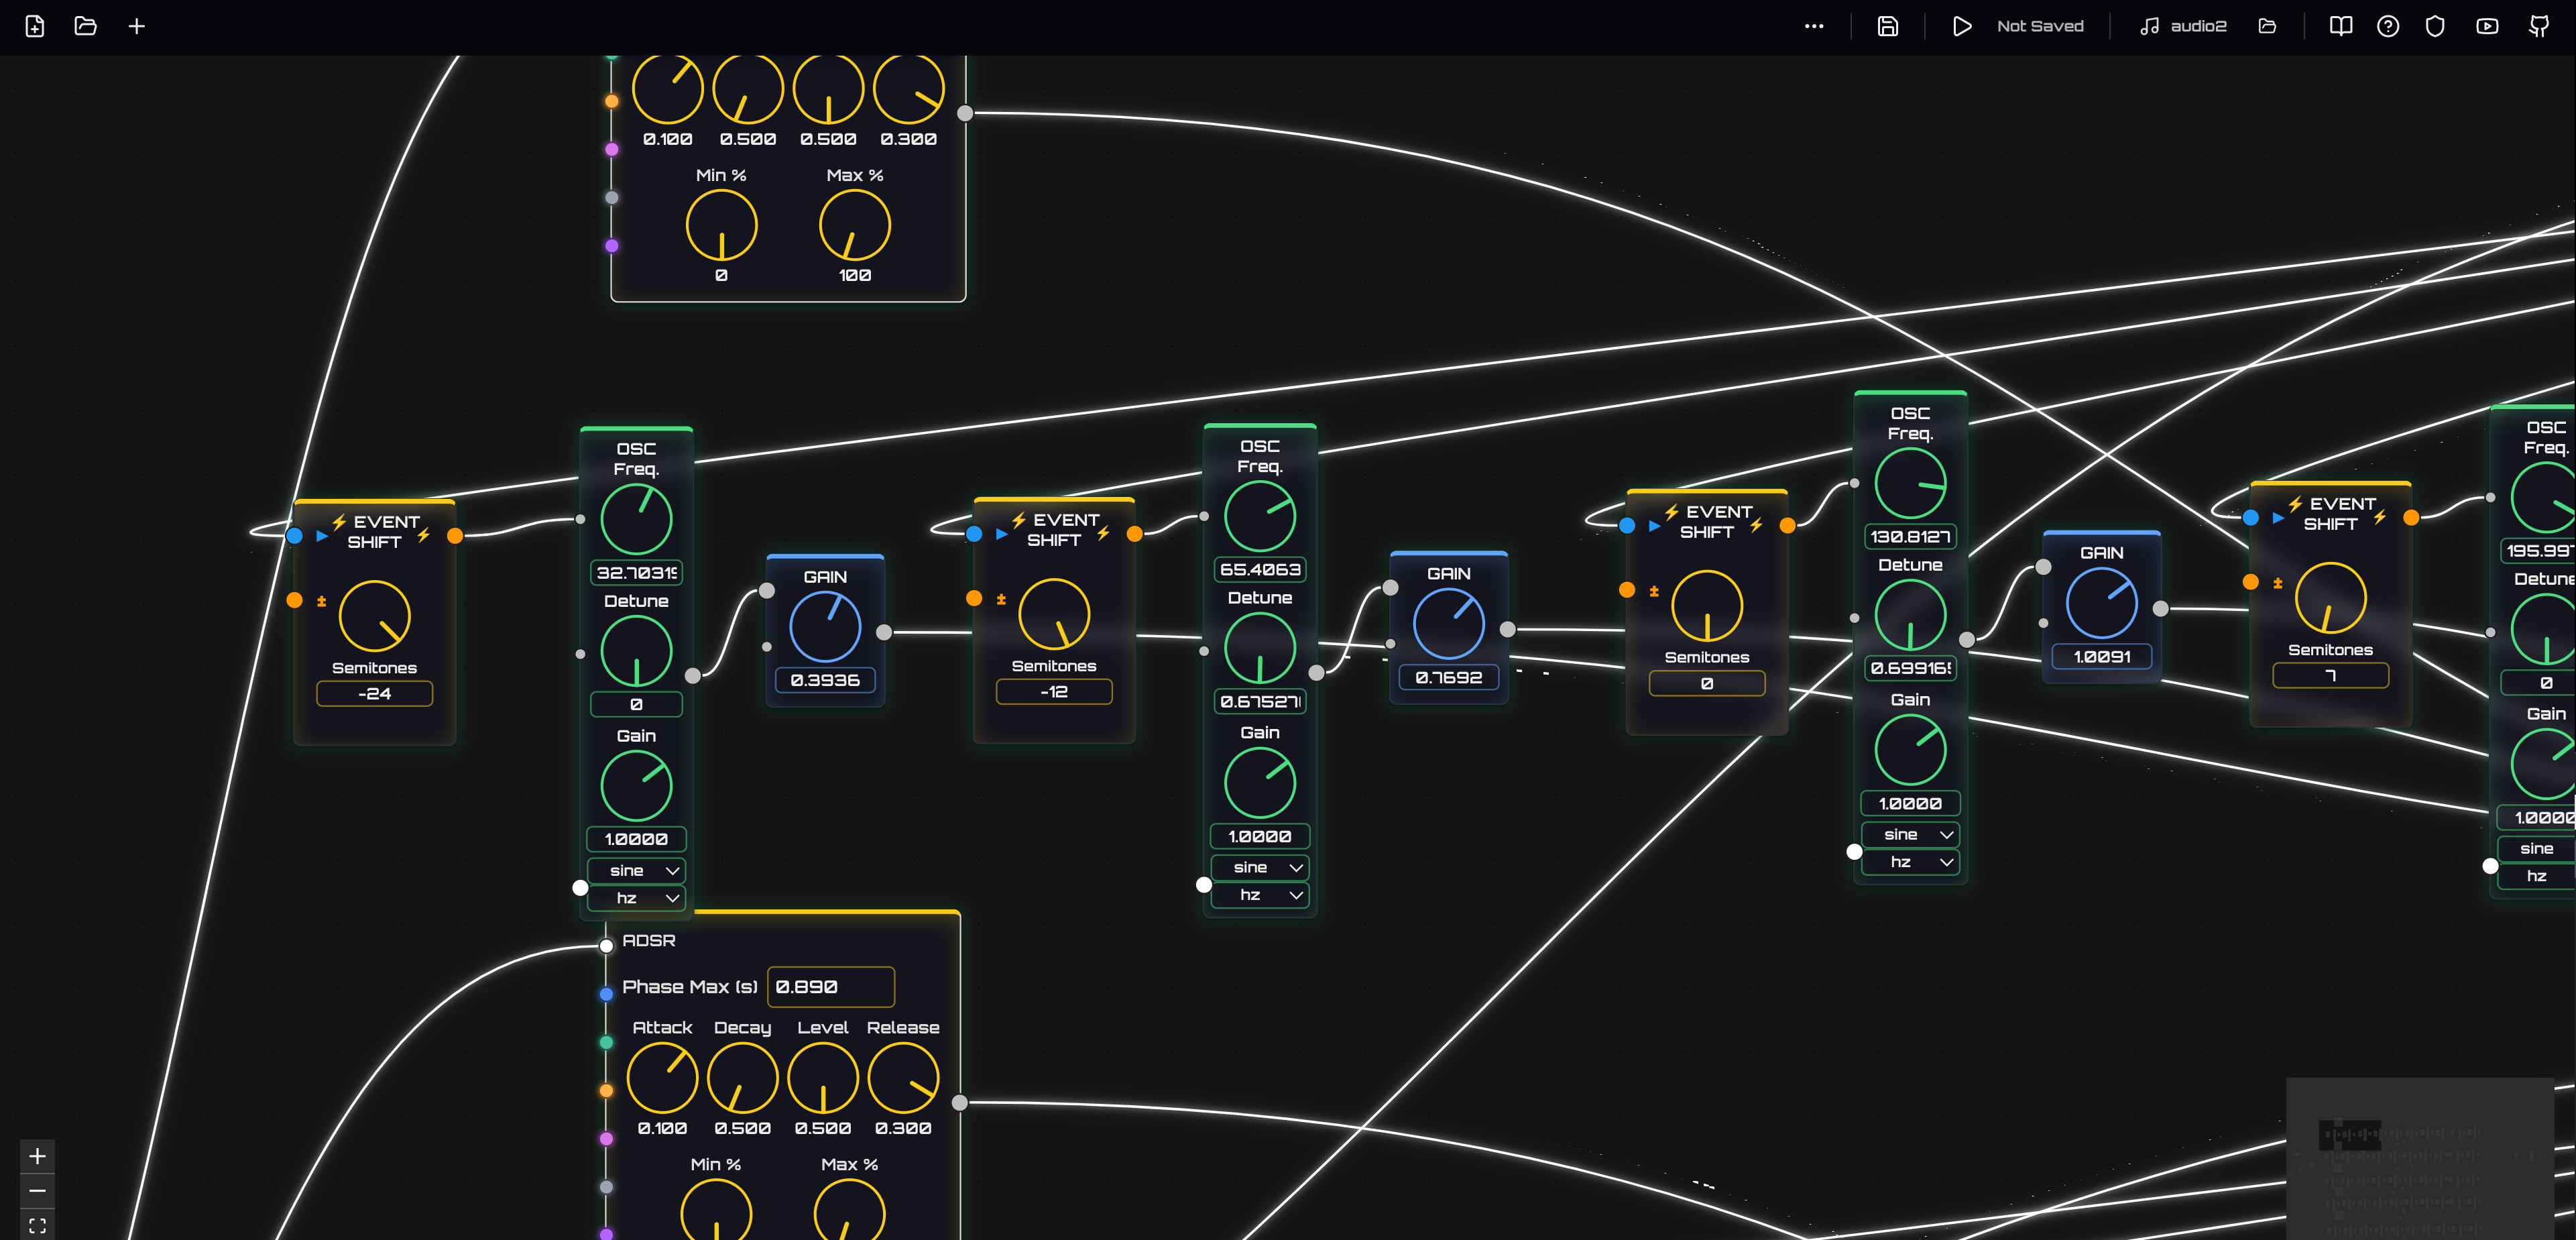Click Max % knob above 100
The height and width of the screenshot is (1240, 2576).
tap(855, 226)
